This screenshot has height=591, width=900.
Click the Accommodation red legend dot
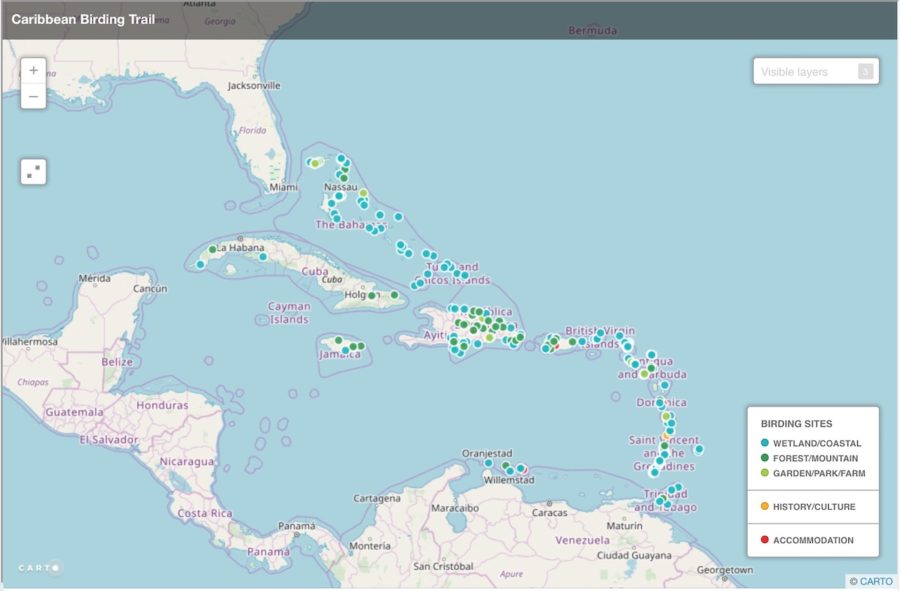[765, 540]
